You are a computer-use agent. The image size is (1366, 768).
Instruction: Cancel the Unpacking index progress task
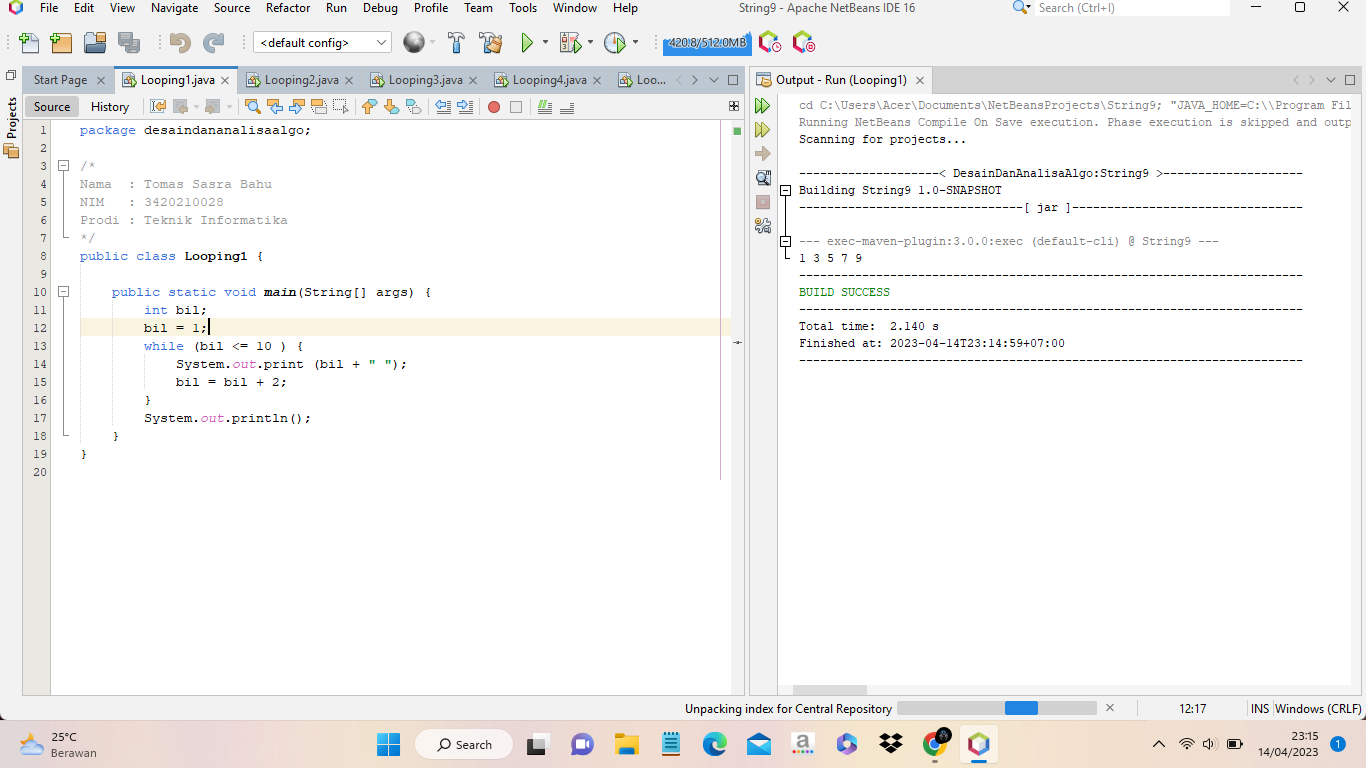pyautogui.click(x=1110, y=708)
